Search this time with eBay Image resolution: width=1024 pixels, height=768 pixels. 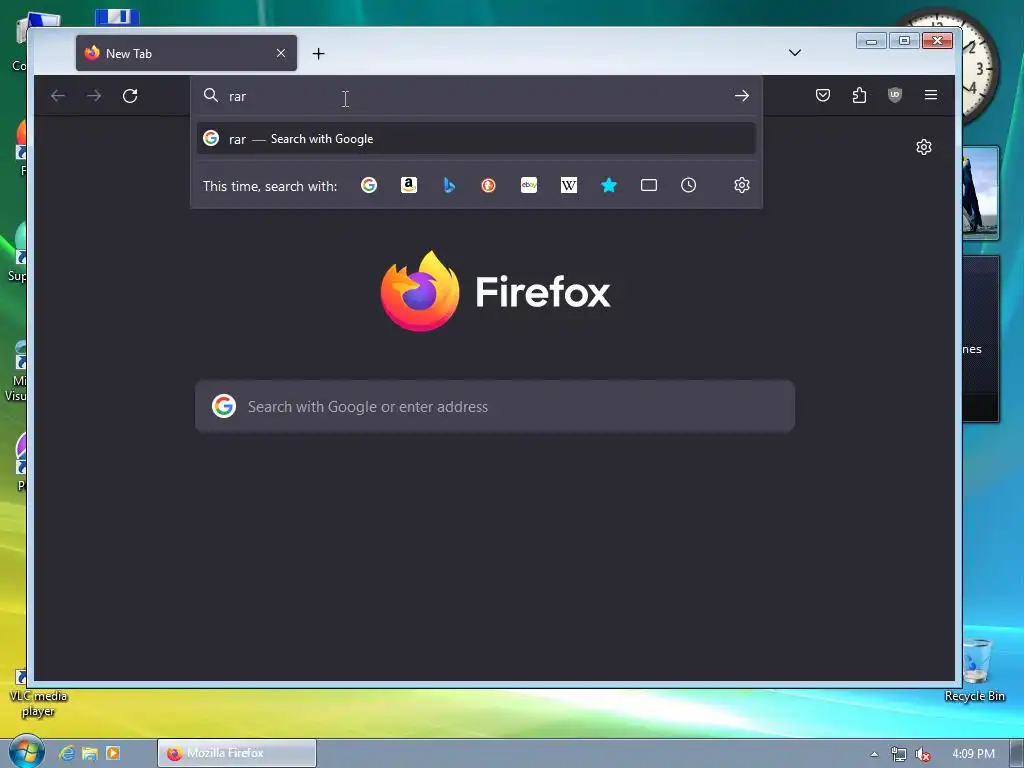tap(529, 185)
